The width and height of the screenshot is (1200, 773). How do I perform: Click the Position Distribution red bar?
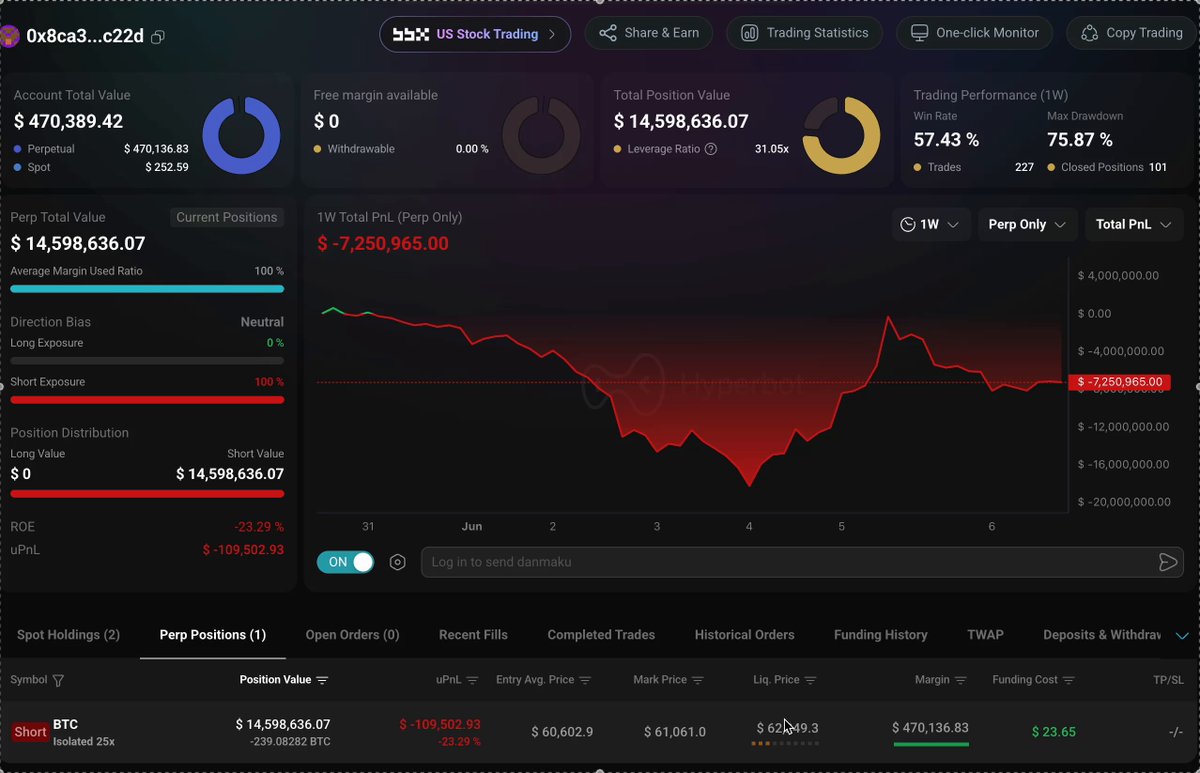(x=147, y=493)
